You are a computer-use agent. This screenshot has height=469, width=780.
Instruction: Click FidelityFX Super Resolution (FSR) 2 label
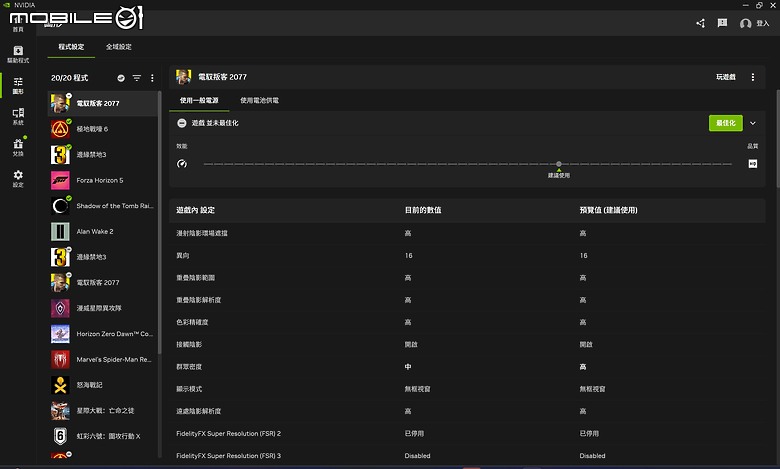pos(228,434)
